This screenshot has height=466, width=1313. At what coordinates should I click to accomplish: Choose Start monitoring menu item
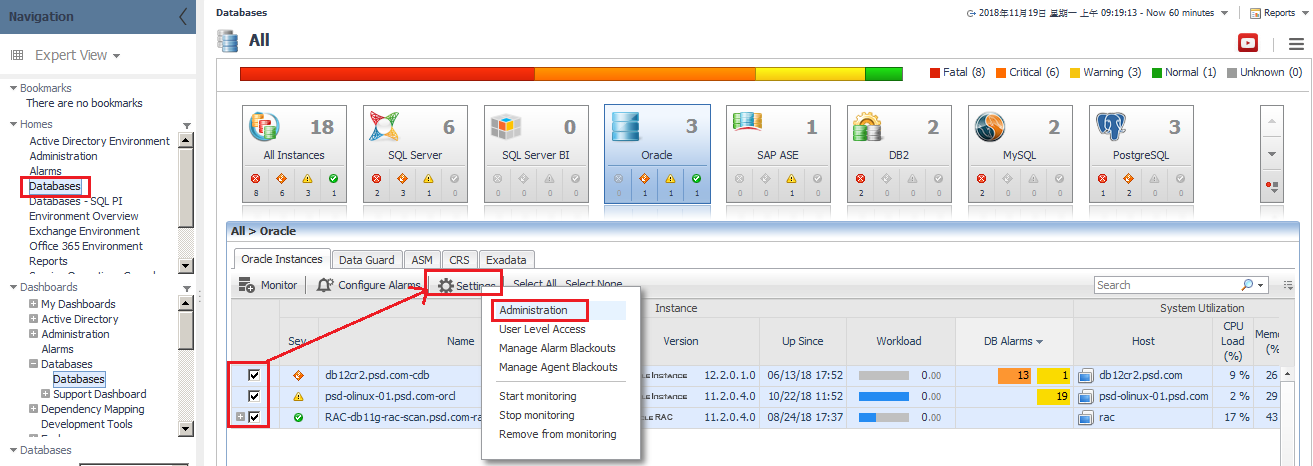click(x=537, y=396)
